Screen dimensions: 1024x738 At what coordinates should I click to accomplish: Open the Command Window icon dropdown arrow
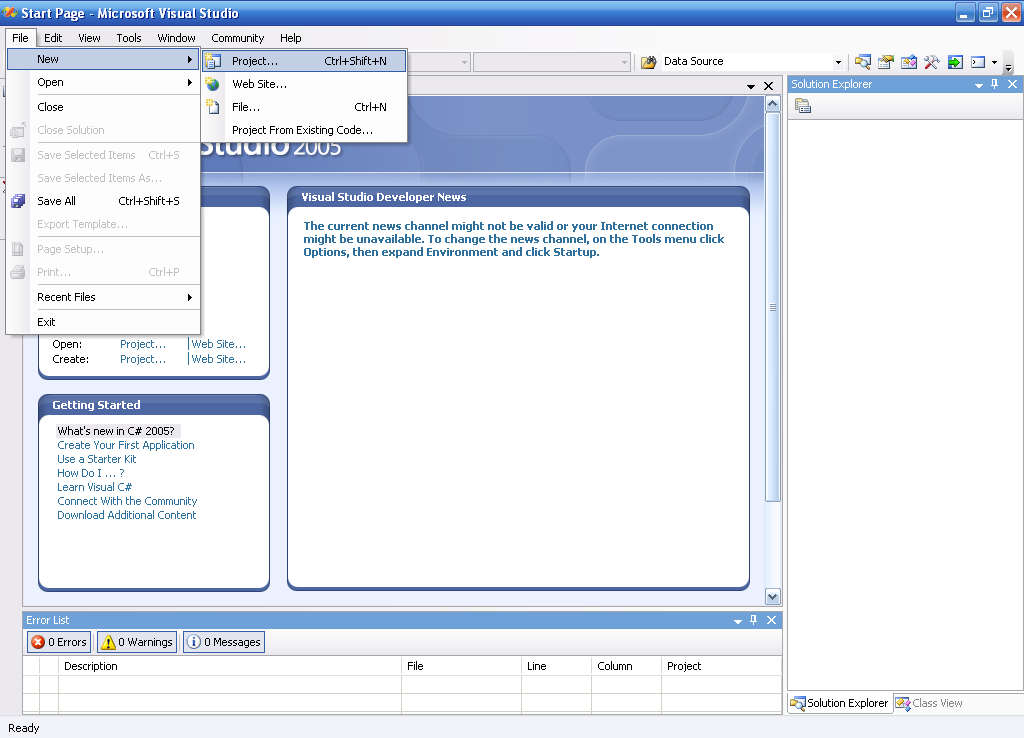[994, 62]
